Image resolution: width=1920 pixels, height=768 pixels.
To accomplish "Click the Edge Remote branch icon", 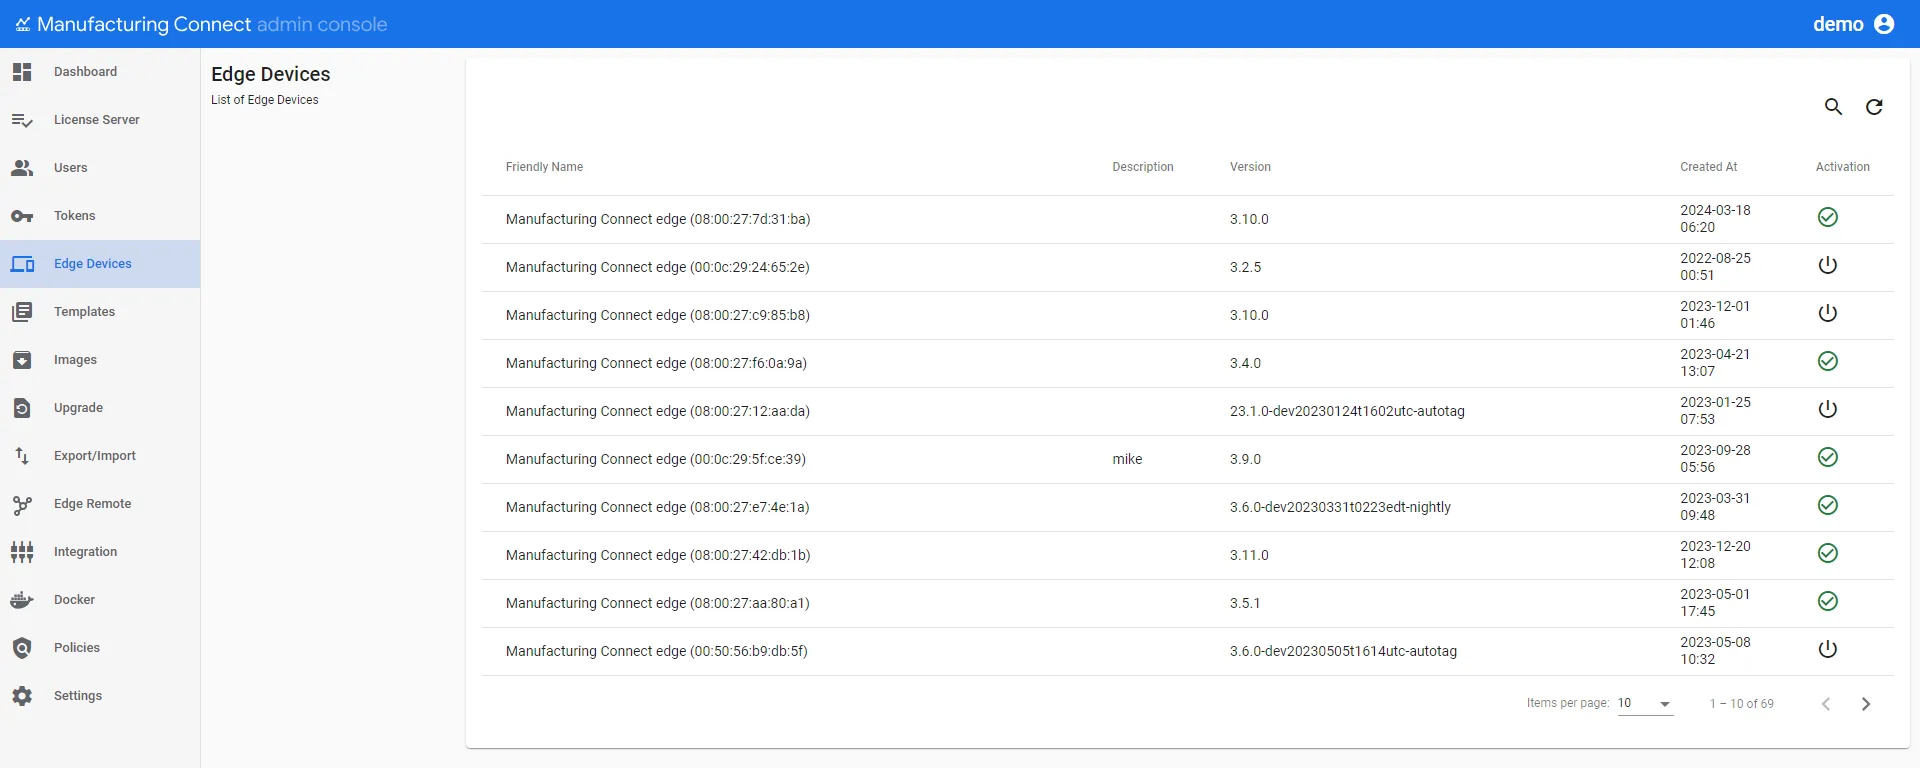I will [x=22, y=504].
